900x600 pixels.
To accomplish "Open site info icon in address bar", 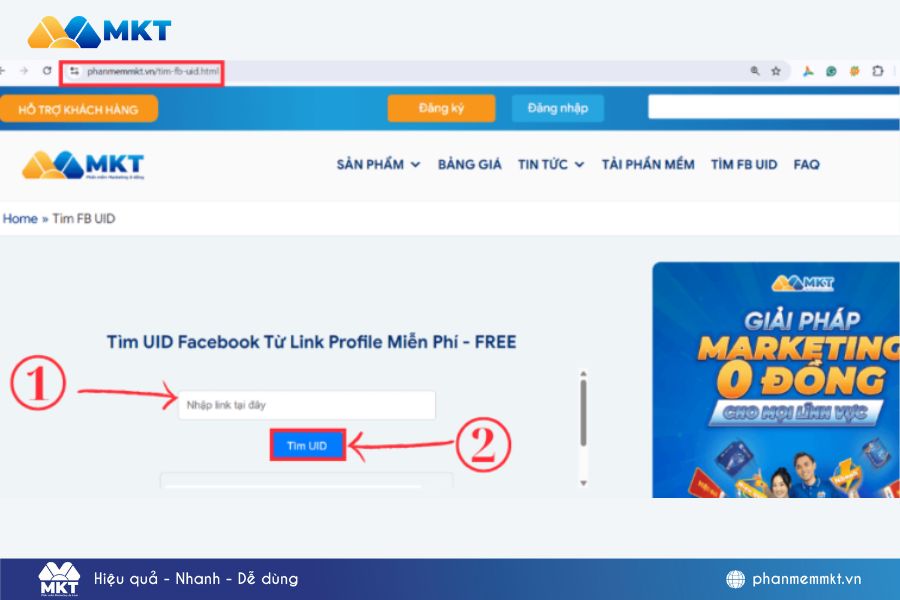I will pos(74,71).
